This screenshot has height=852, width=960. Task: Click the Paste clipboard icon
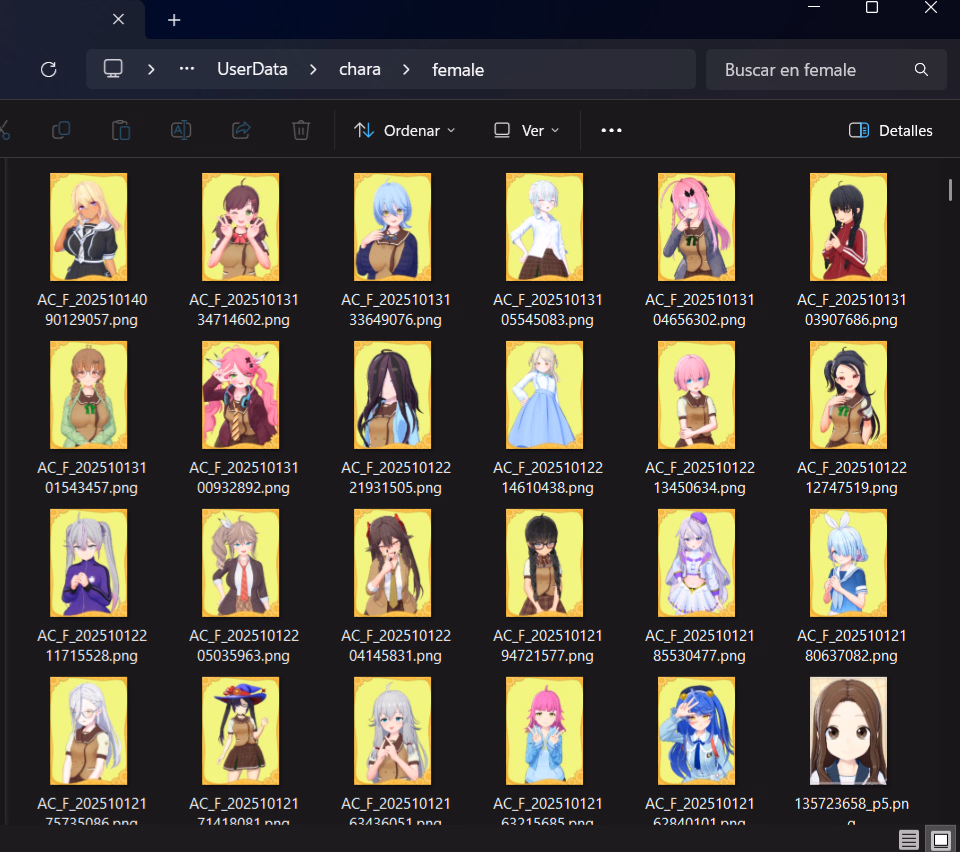[121, 130]
